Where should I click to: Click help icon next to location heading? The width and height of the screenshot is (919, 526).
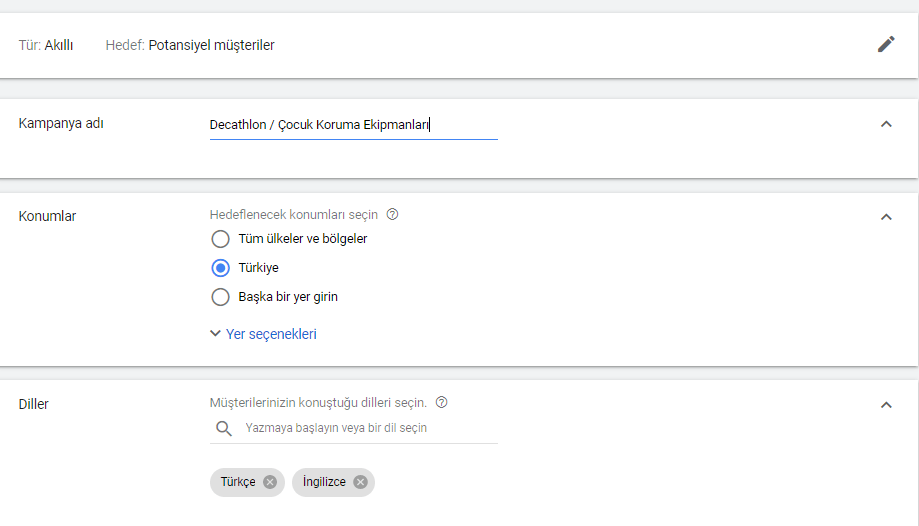(x=392, y=214)
